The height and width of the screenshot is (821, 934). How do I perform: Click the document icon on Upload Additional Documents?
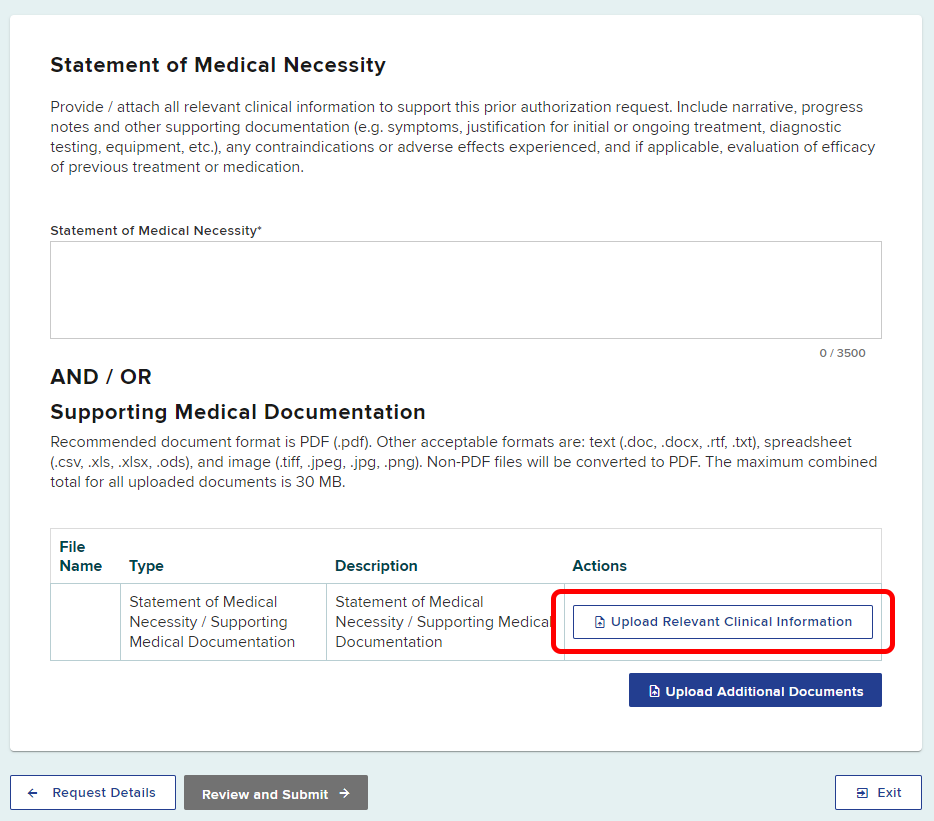click(x=654, y=691)
